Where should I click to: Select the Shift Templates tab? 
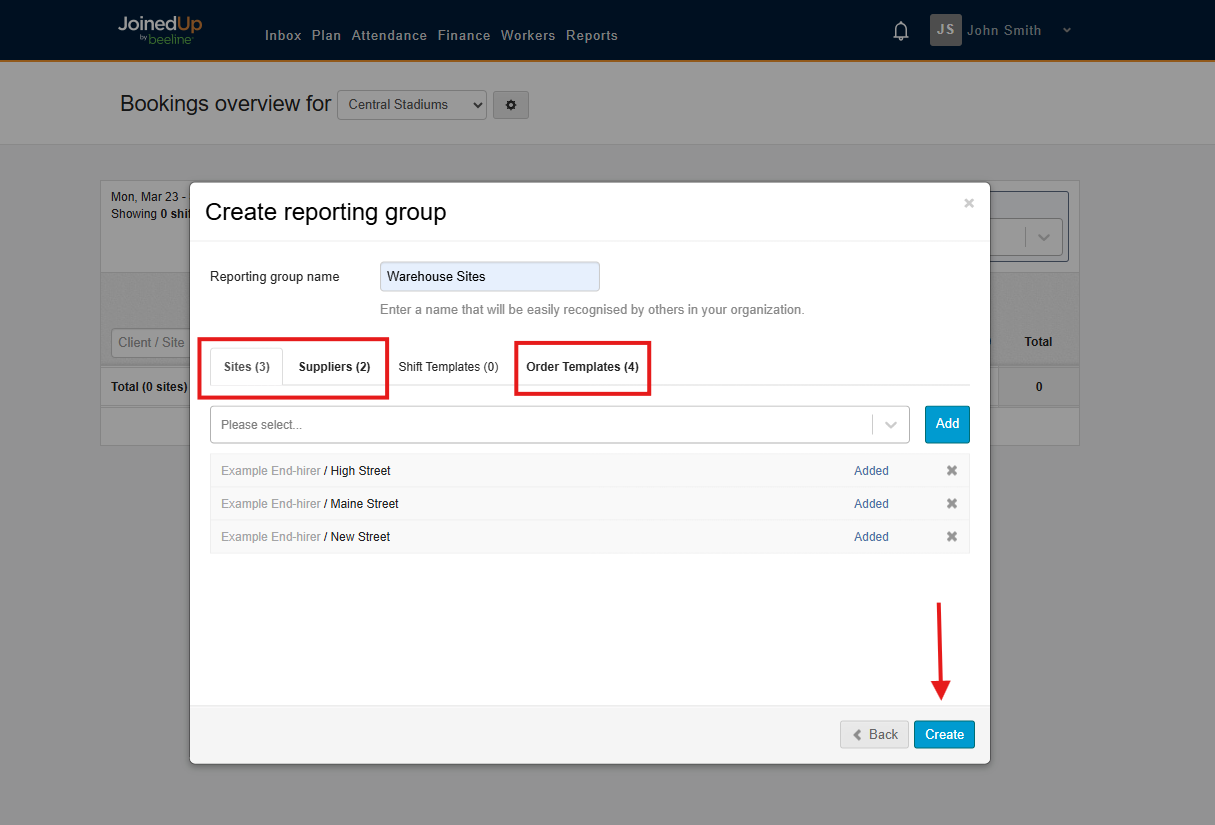point(448,366)
